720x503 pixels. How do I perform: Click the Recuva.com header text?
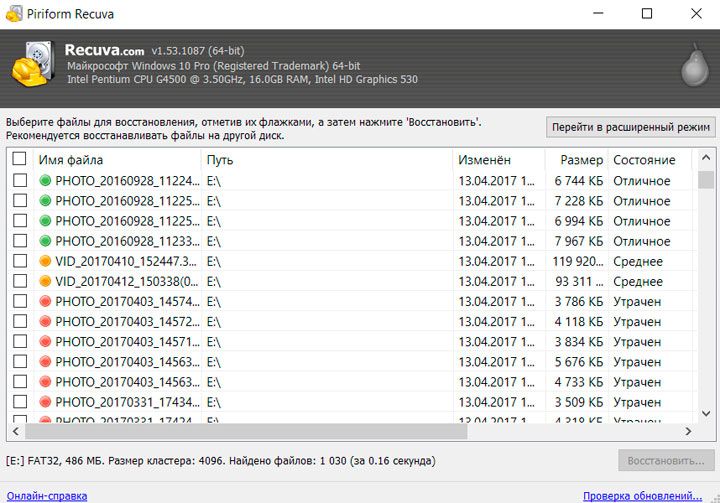pyautogui.click(x=104, y=50)
